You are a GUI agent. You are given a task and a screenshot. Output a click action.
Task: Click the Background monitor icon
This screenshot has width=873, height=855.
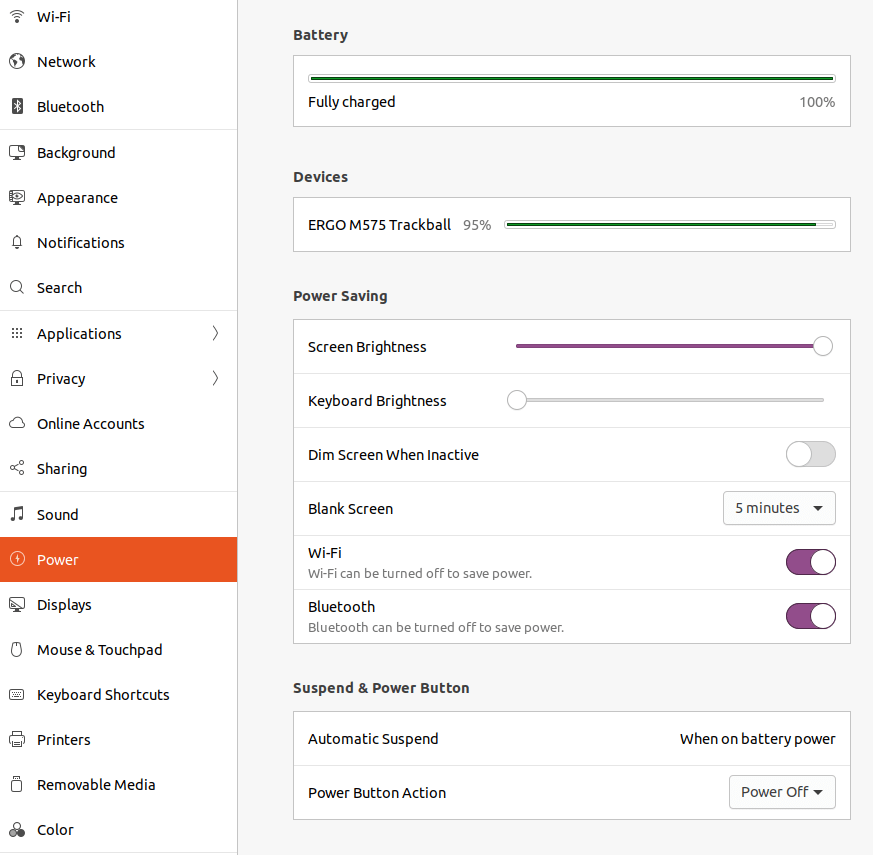[16, 153]
